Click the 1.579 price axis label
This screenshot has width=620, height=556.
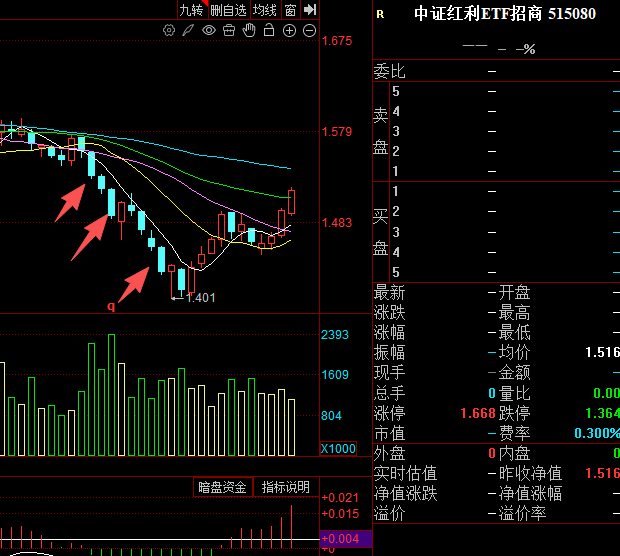click(337, 132)
